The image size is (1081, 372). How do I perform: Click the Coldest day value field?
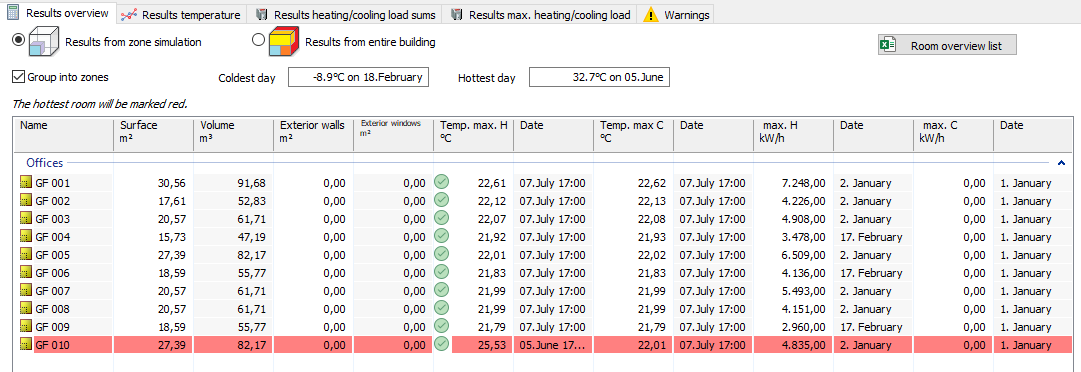[x=358, y=77]
